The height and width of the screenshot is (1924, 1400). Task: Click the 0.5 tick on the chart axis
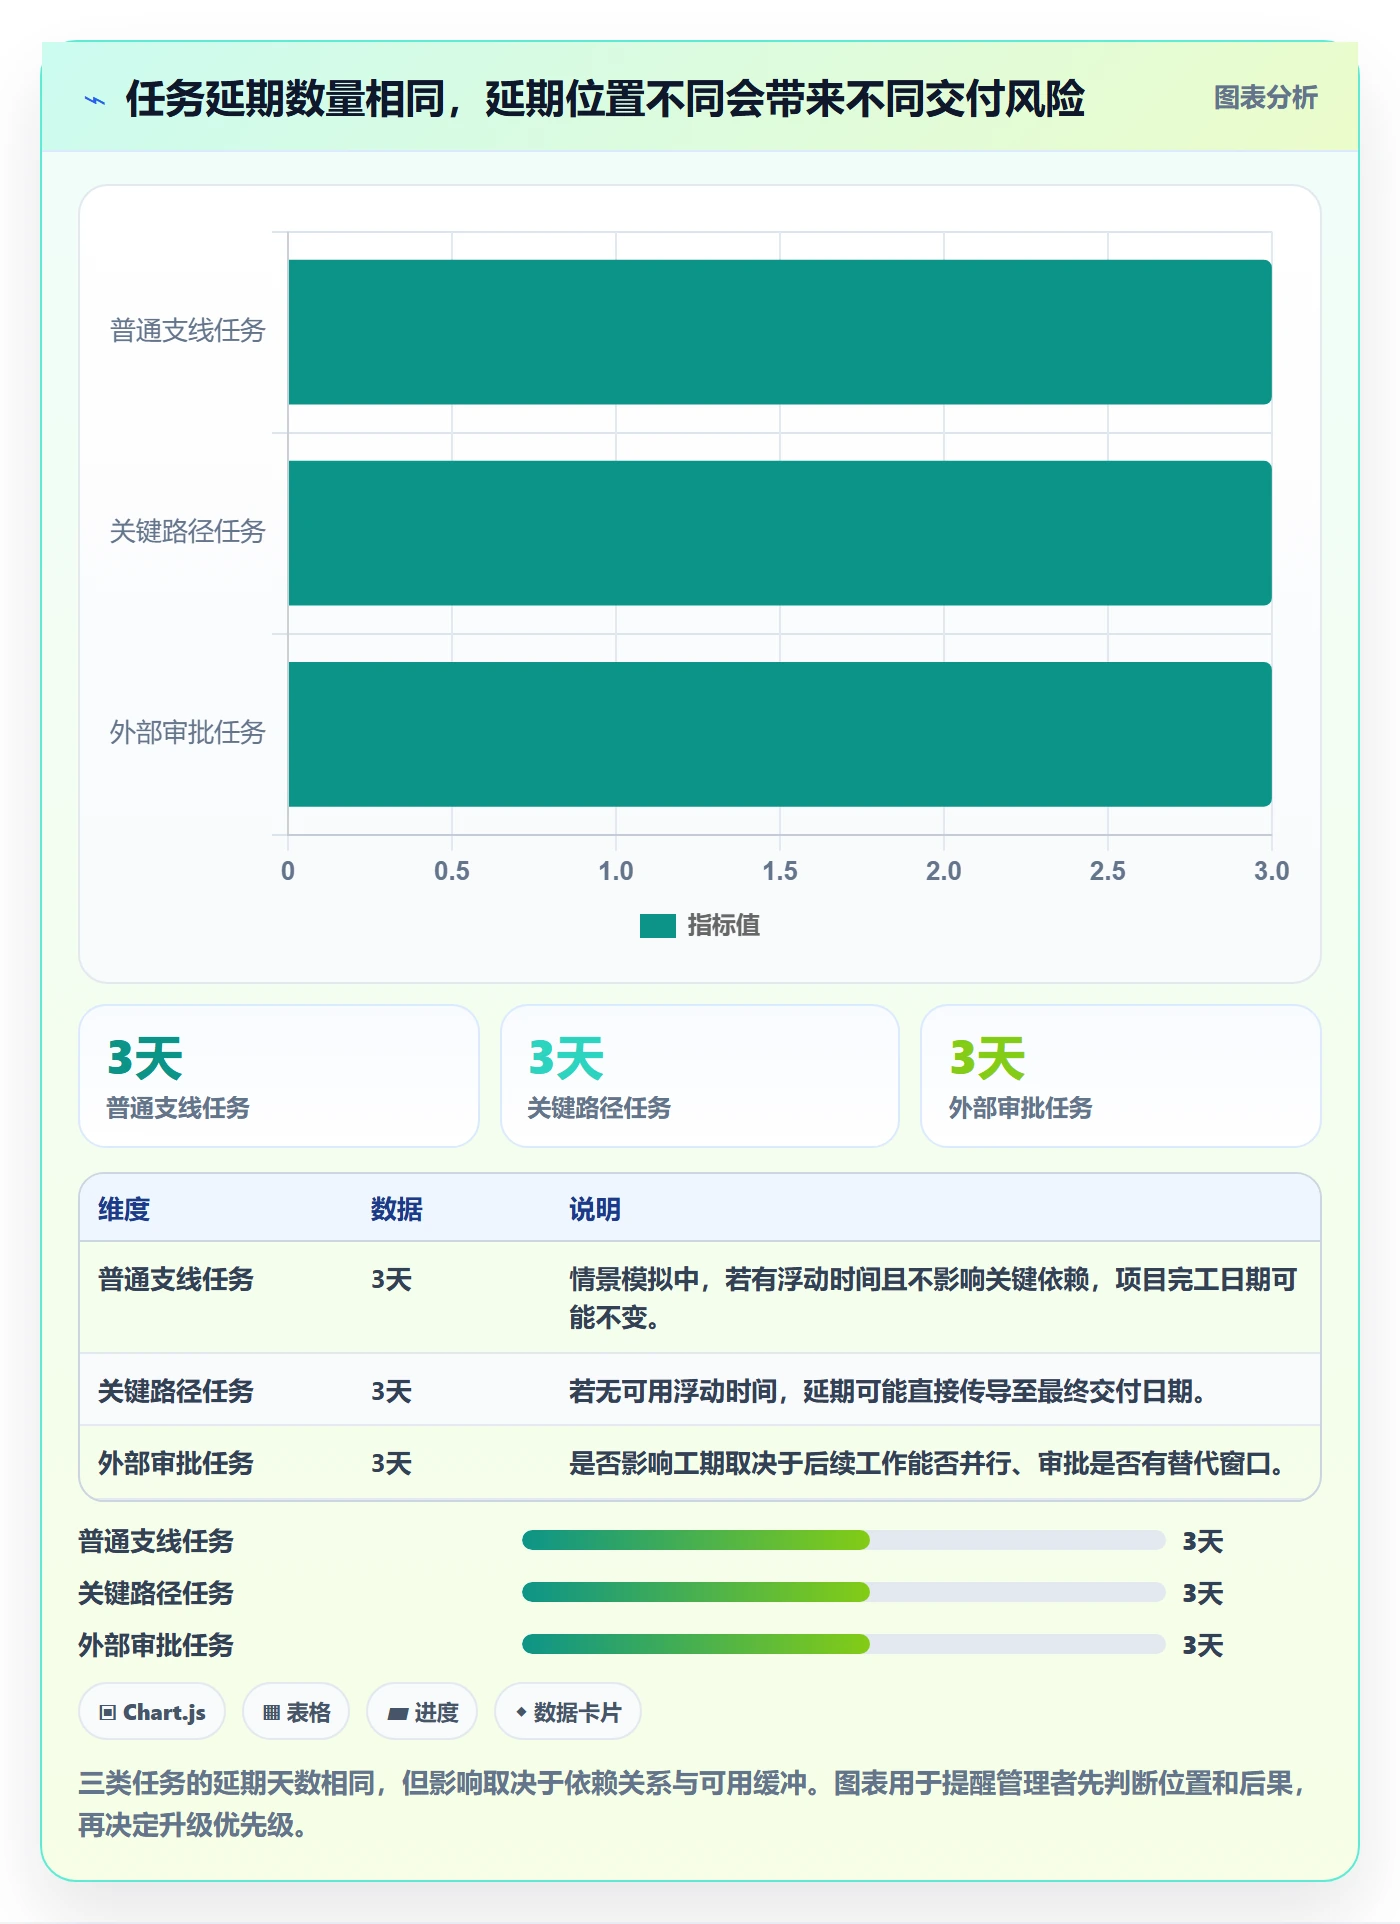(452, 871)
